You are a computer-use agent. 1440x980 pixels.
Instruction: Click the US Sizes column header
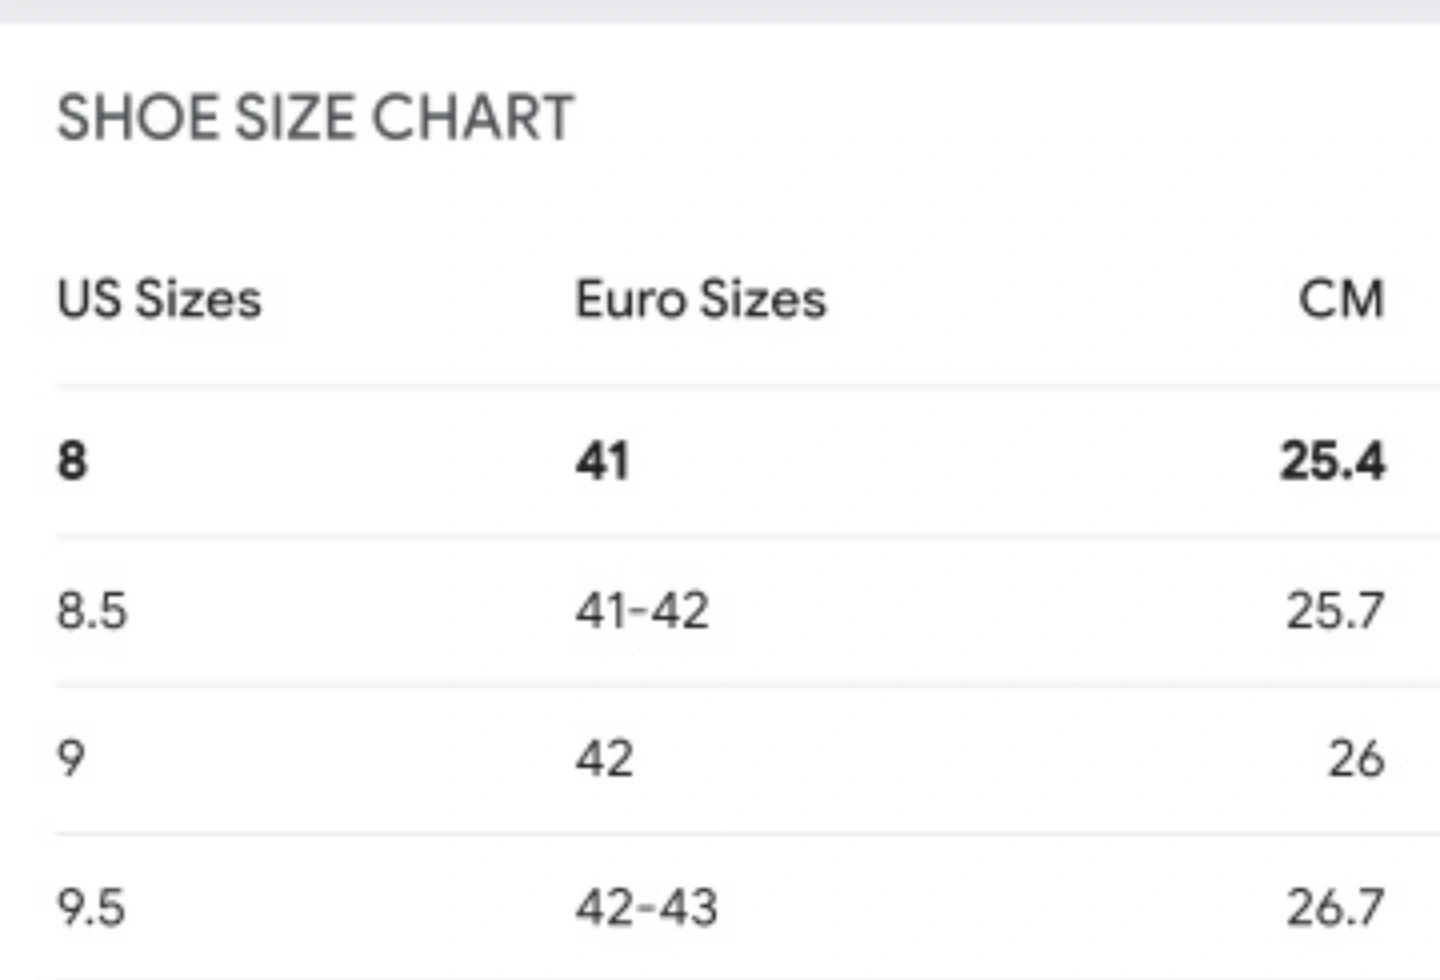[x=159, y=299]
